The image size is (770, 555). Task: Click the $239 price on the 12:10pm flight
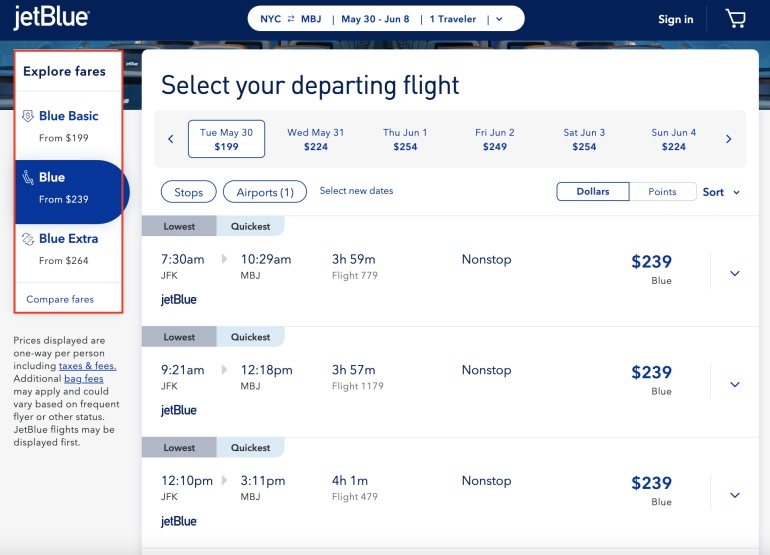(x=651, y=483)
